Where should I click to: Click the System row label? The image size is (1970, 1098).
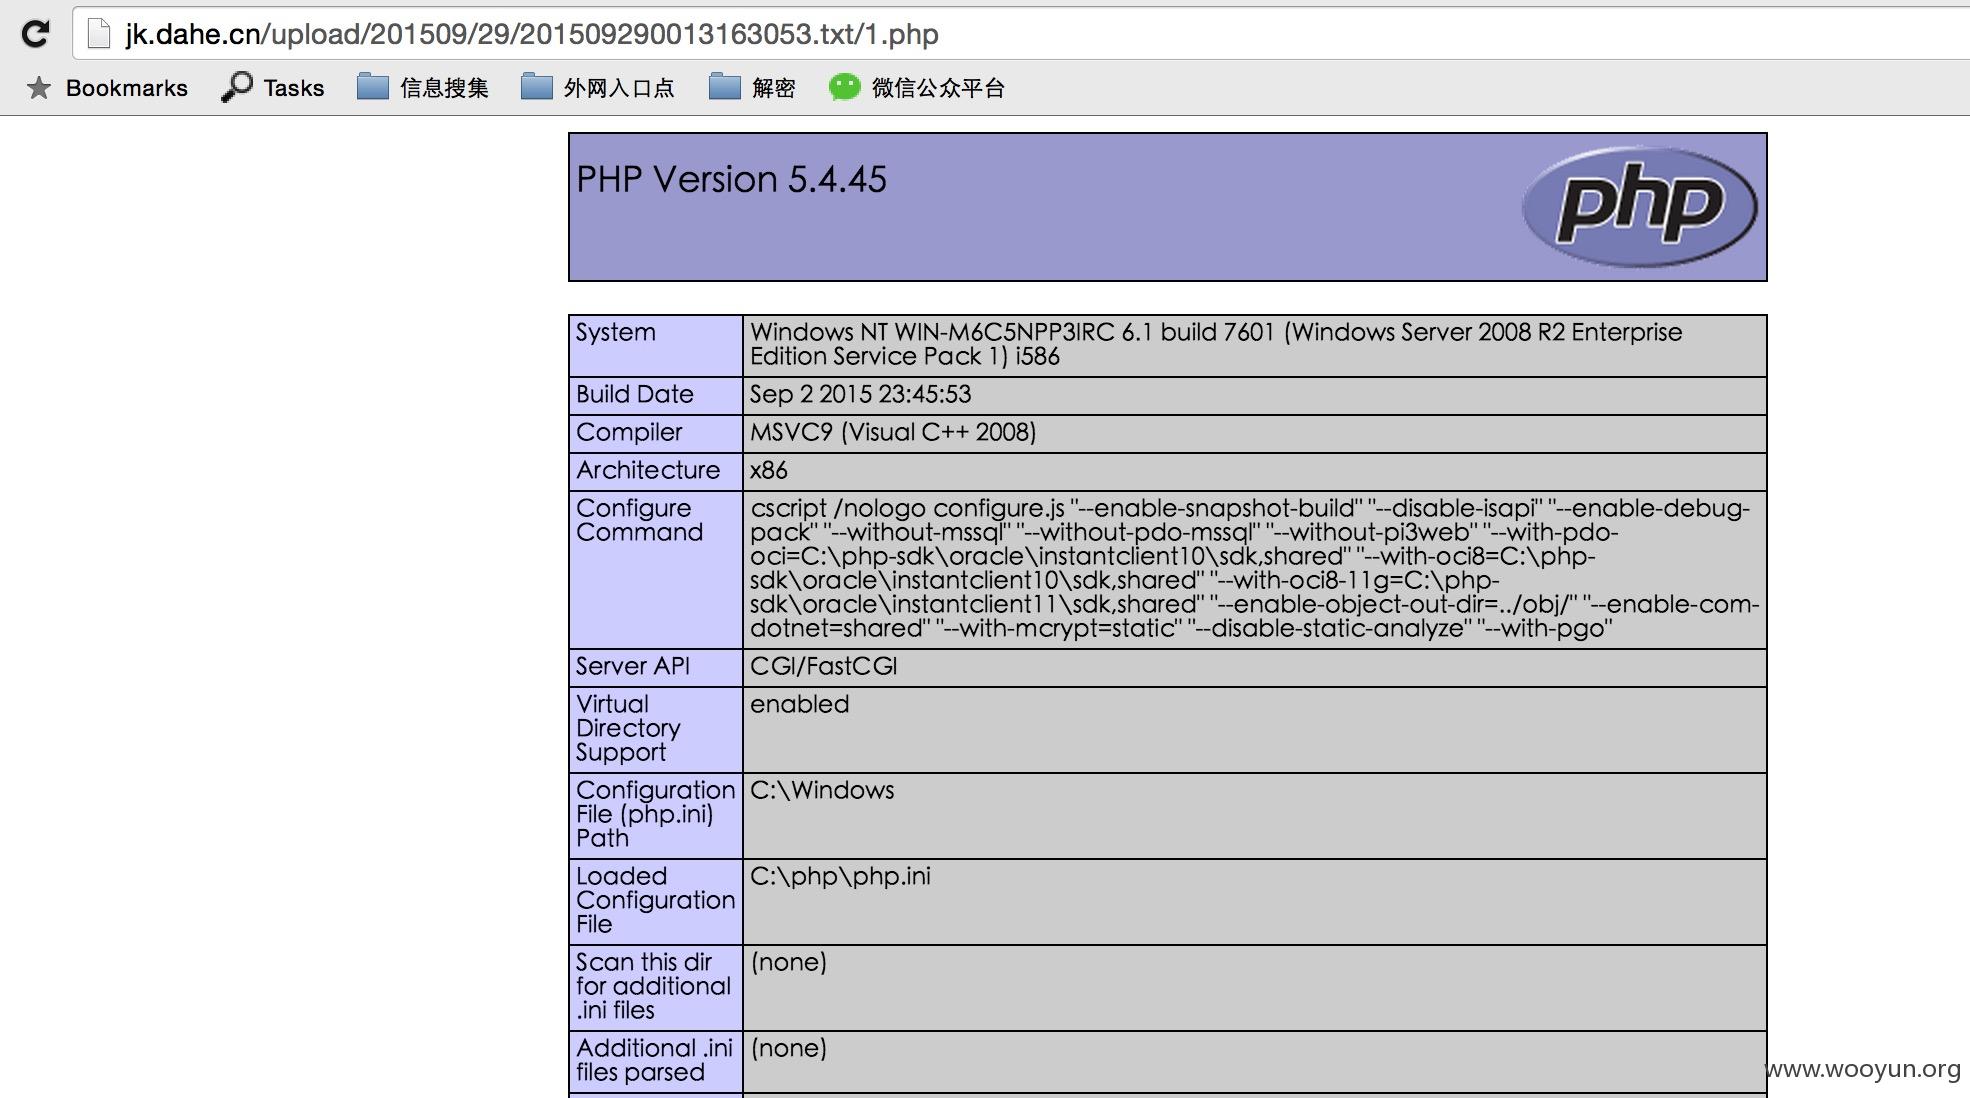pyautogui.click(x=616, y=333)
